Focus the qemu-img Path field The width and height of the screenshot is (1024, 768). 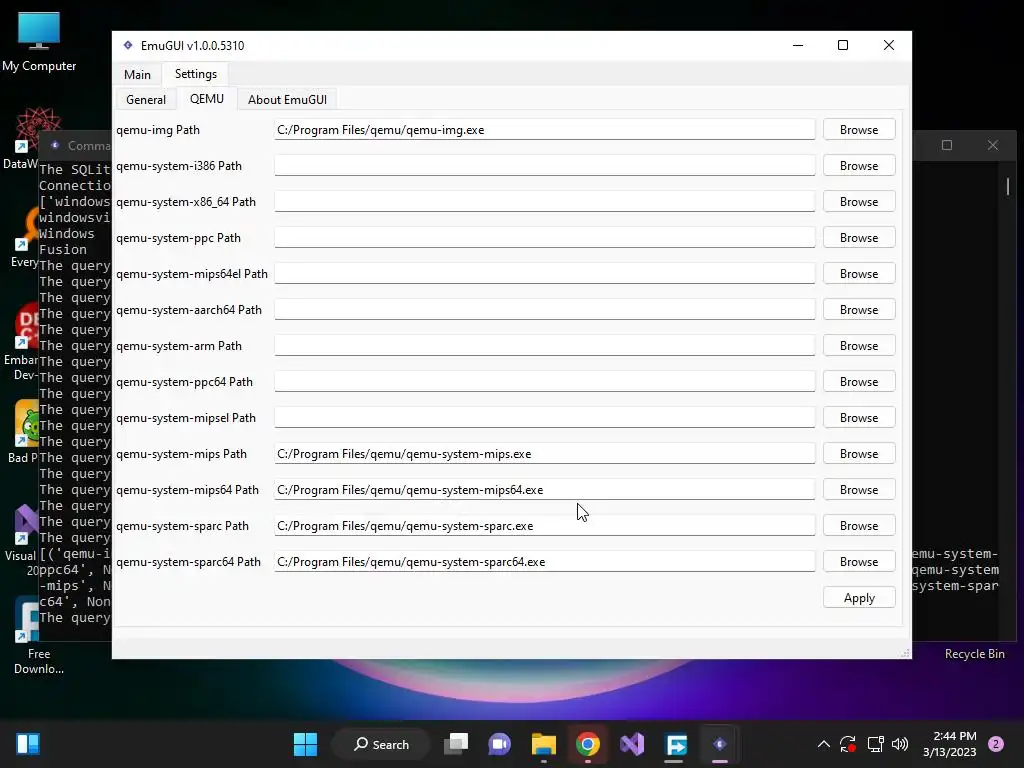pyautogui.click(x=545, y=129)
